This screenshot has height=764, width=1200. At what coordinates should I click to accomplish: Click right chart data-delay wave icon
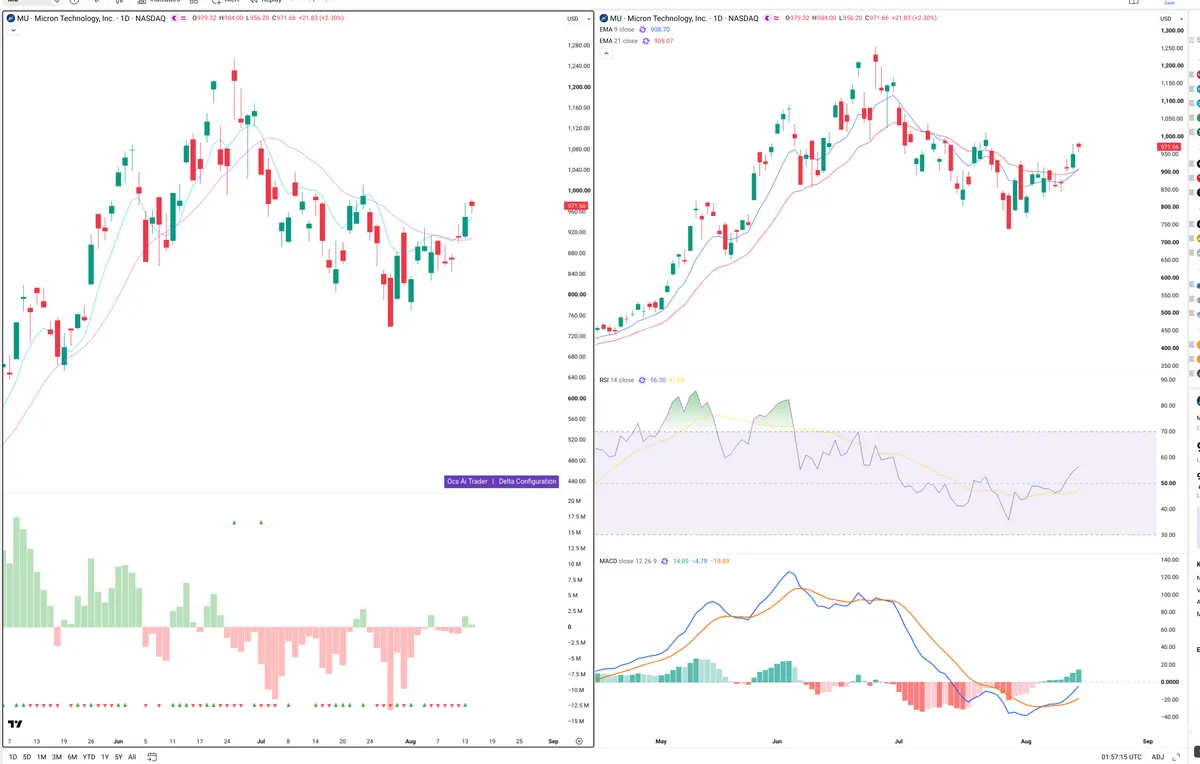pyautogui.click(x=776, y=18)
